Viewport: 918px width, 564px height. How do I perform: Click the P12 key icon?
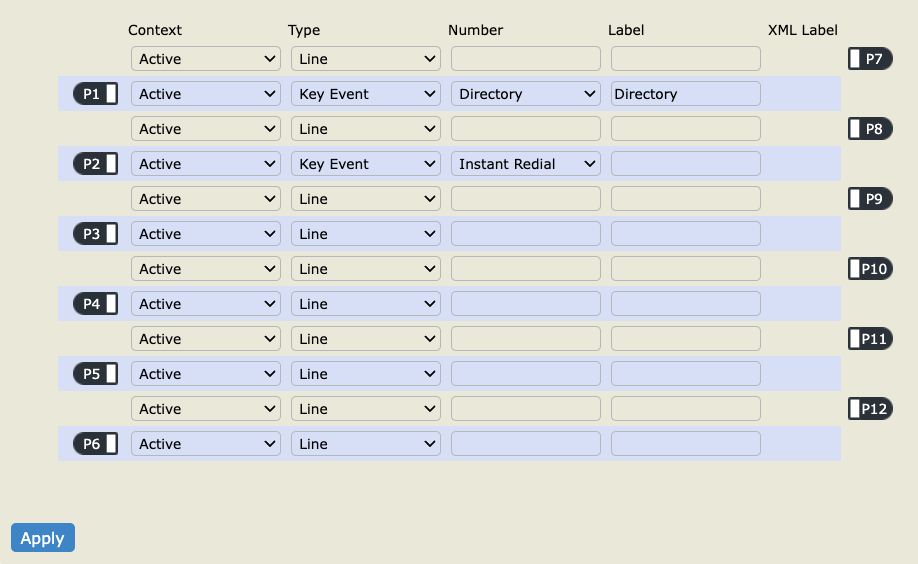870,409
